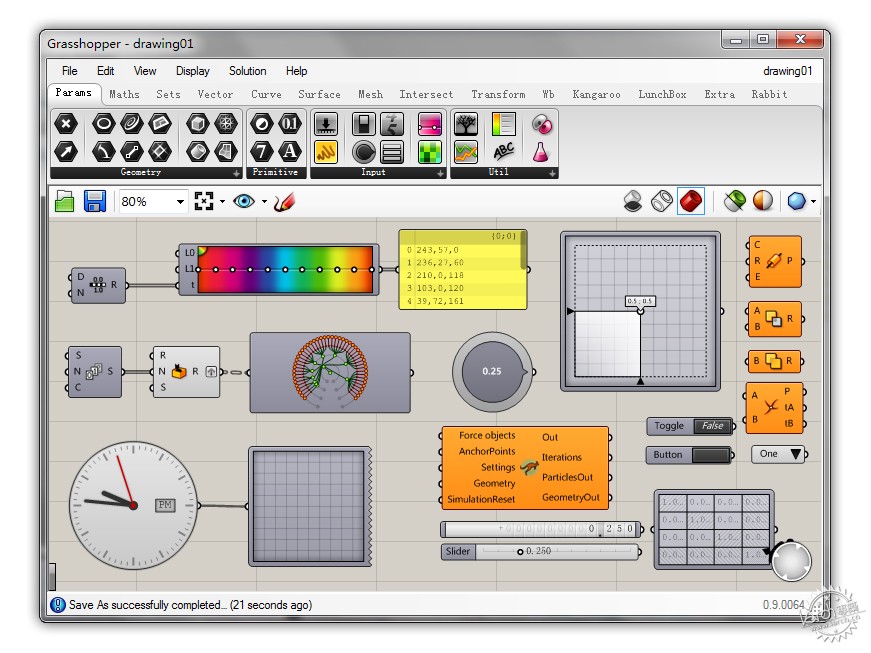Select the Text (A) primitive icon
The width and height of the screenshot is (871, 653).
[289, 151]
